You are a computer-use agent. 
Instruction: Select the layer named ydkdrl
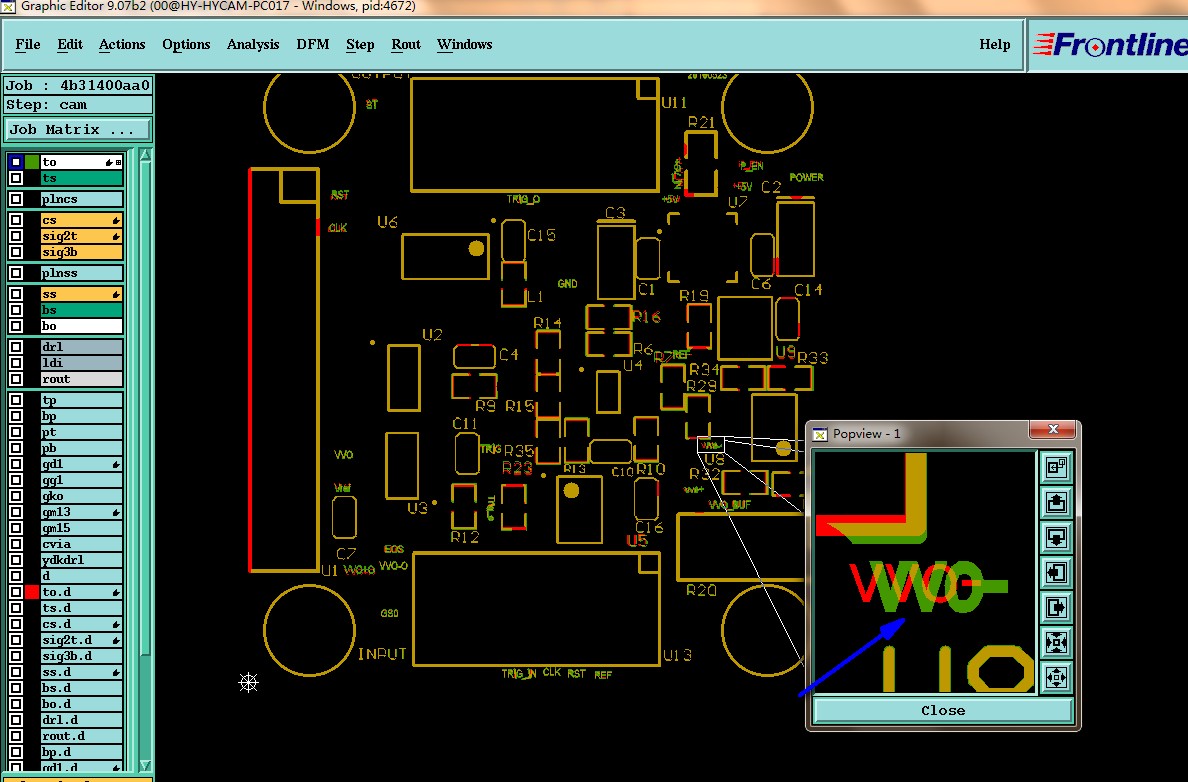(x=81, y=560)
